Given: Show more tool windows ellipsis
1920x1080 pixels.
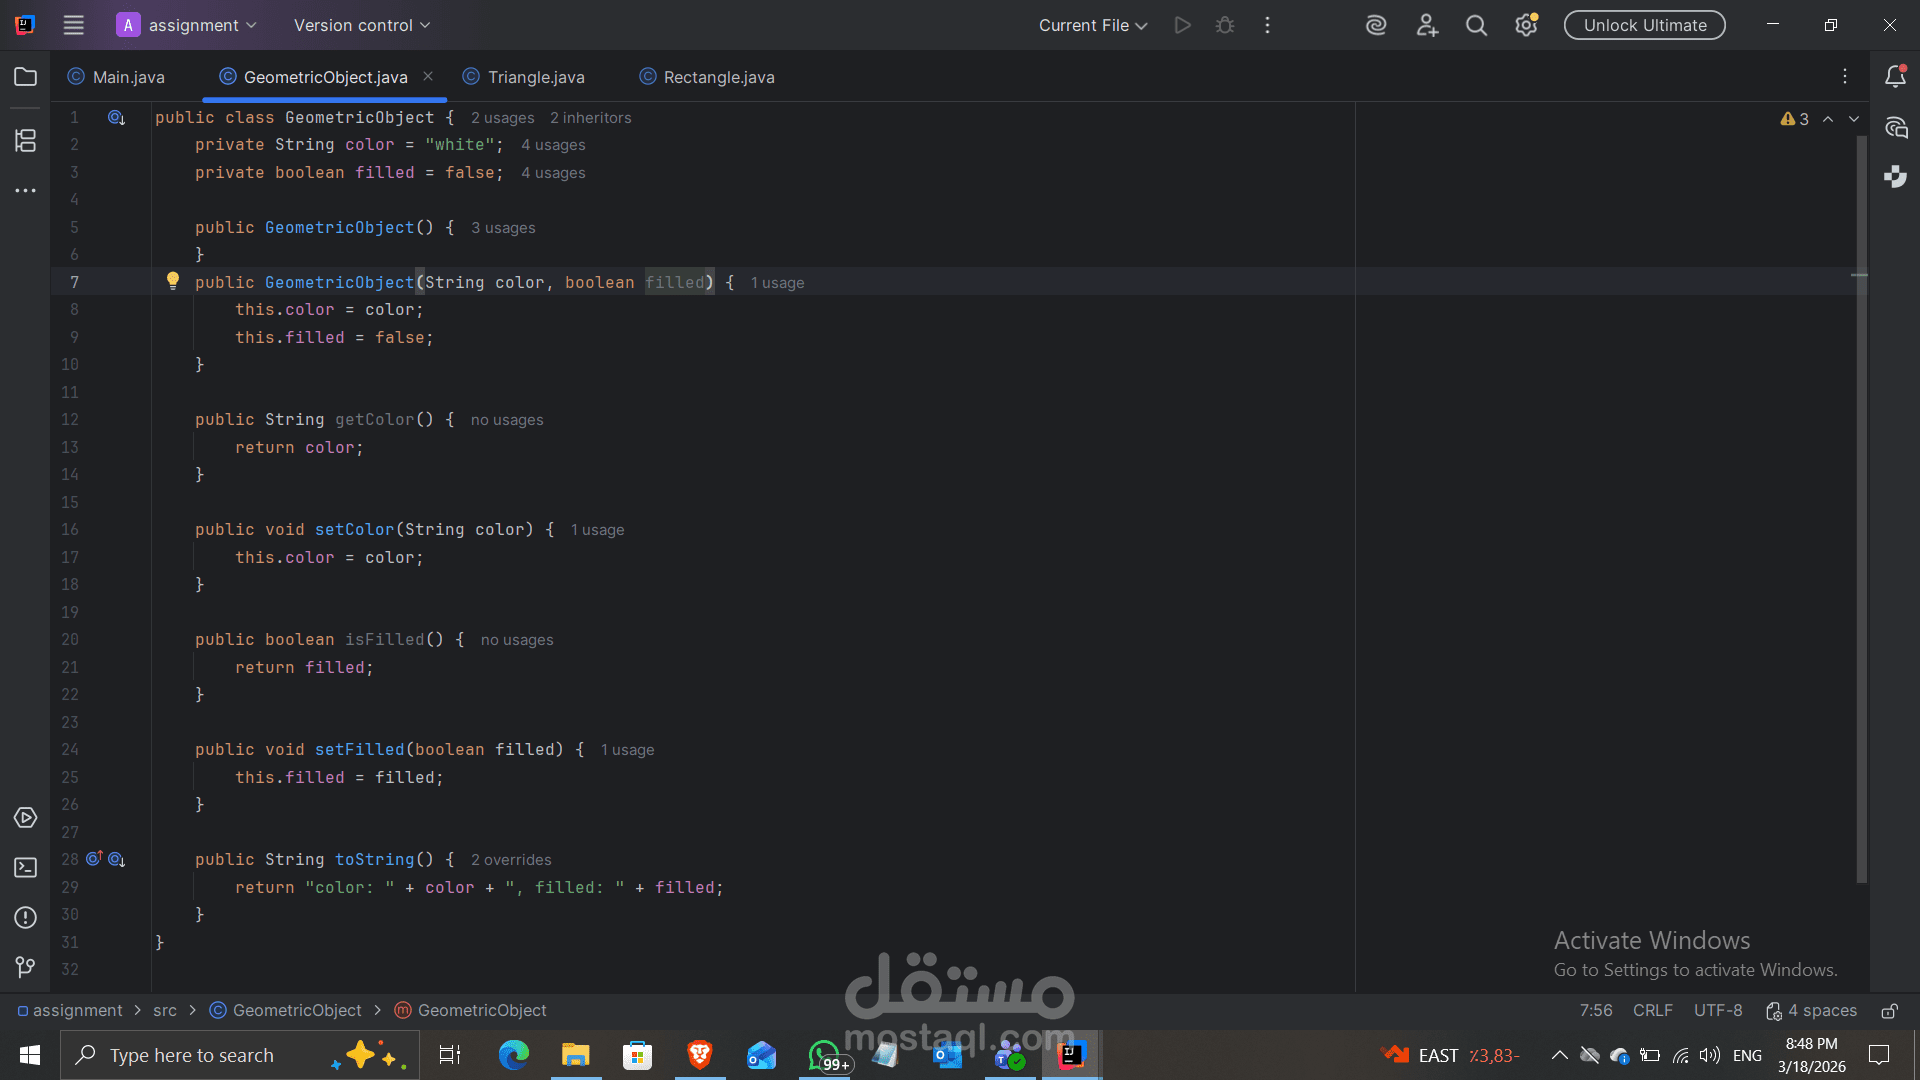Looking at the screenshot, I should (25, 190).
